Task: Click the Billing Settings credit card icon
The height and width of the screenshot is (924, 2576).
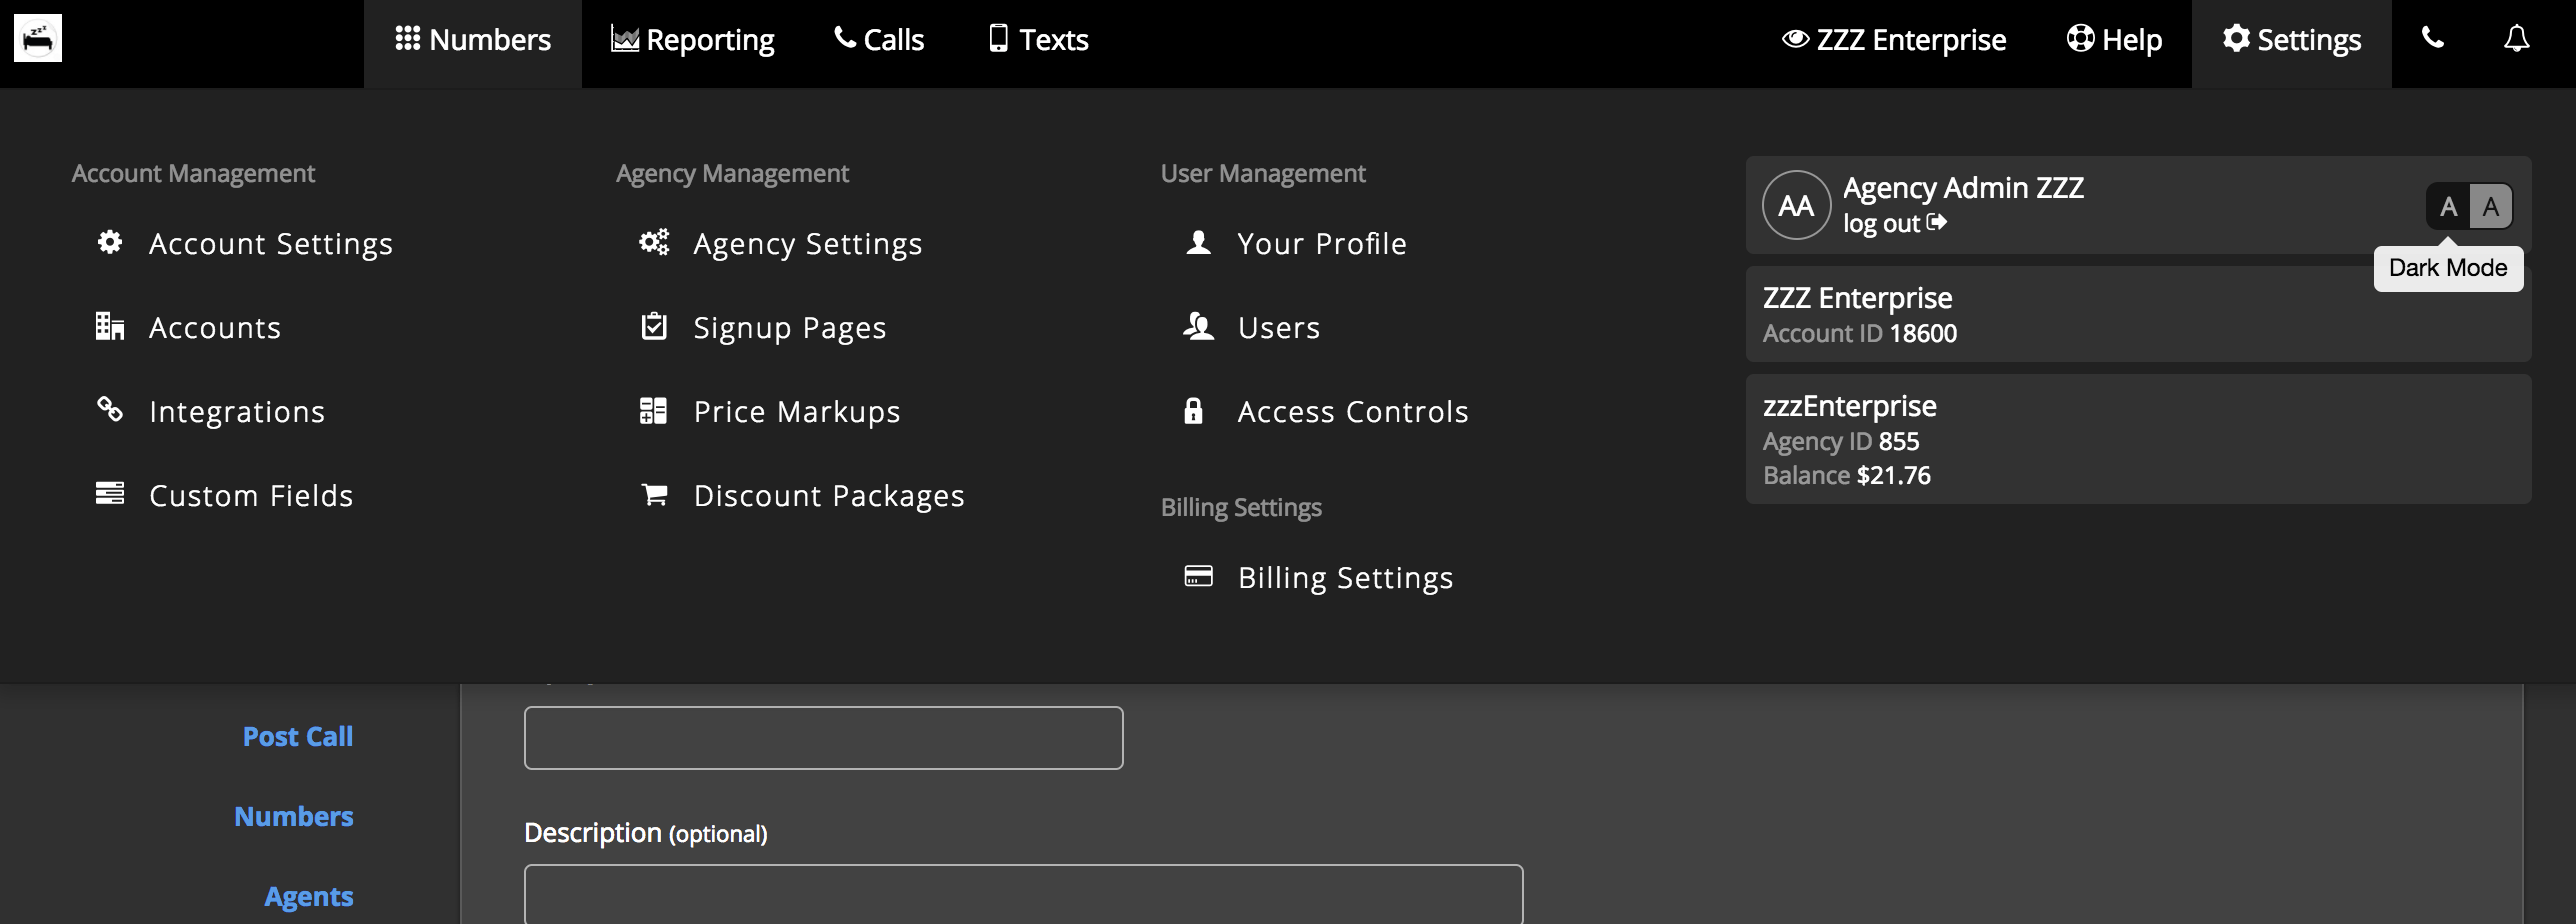Action: [x=1198, y=577]
